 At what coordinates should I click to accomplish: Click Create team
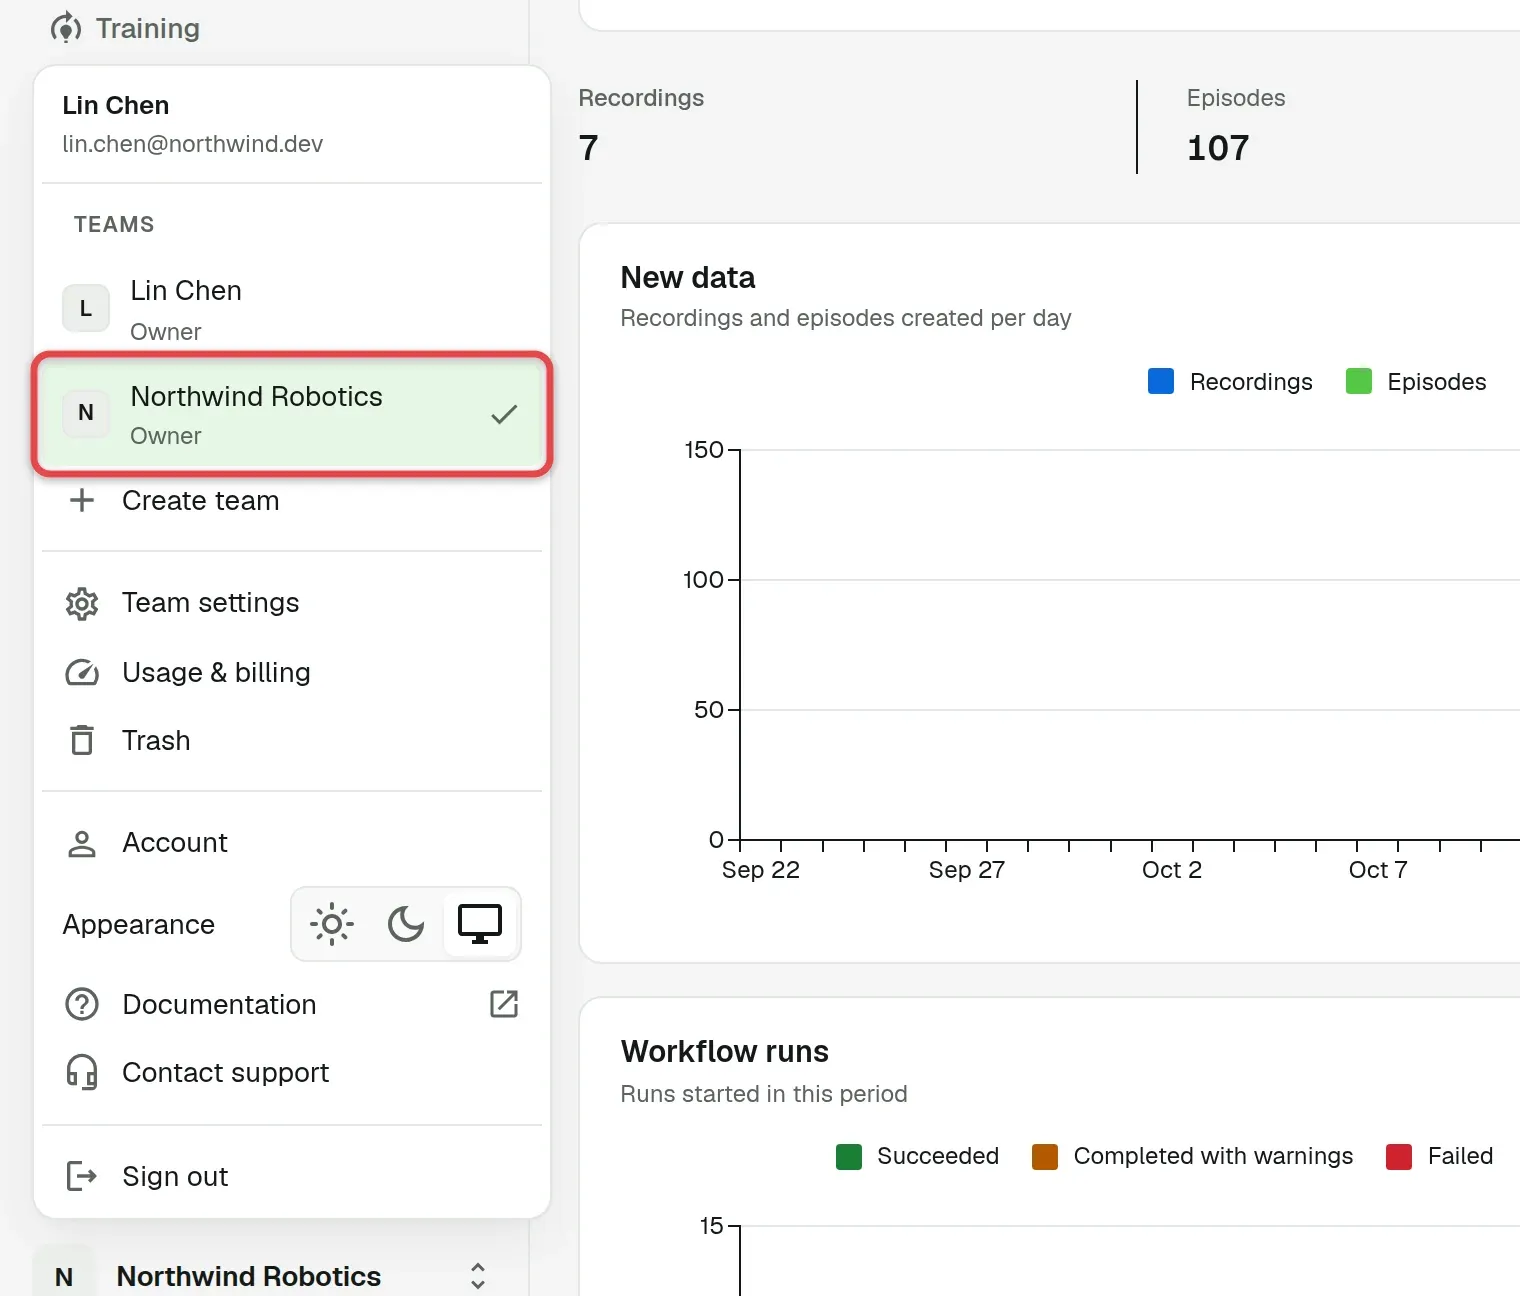[292, 500]
